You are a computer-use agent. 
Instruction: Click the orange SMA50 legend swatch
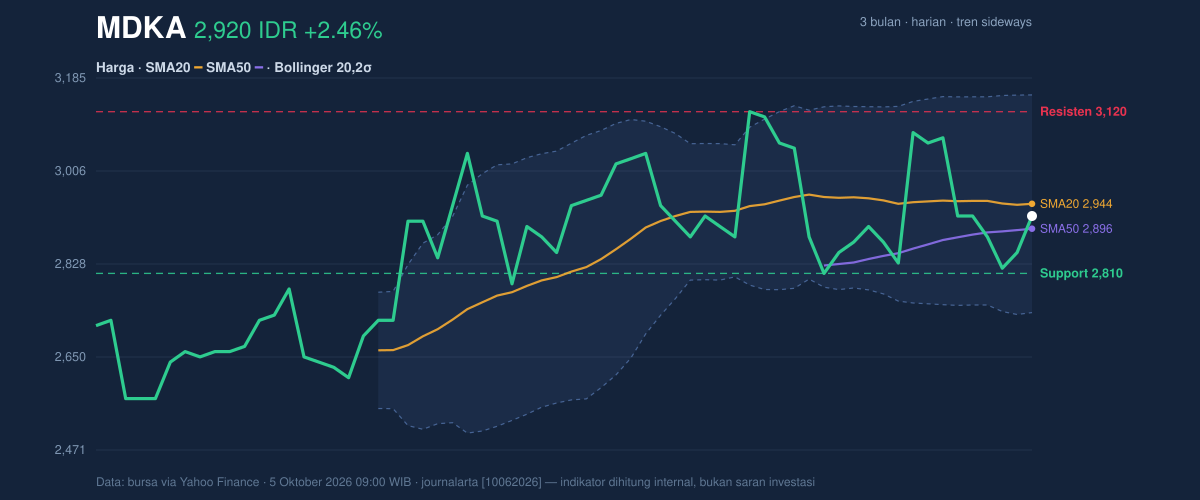(198, 68)
